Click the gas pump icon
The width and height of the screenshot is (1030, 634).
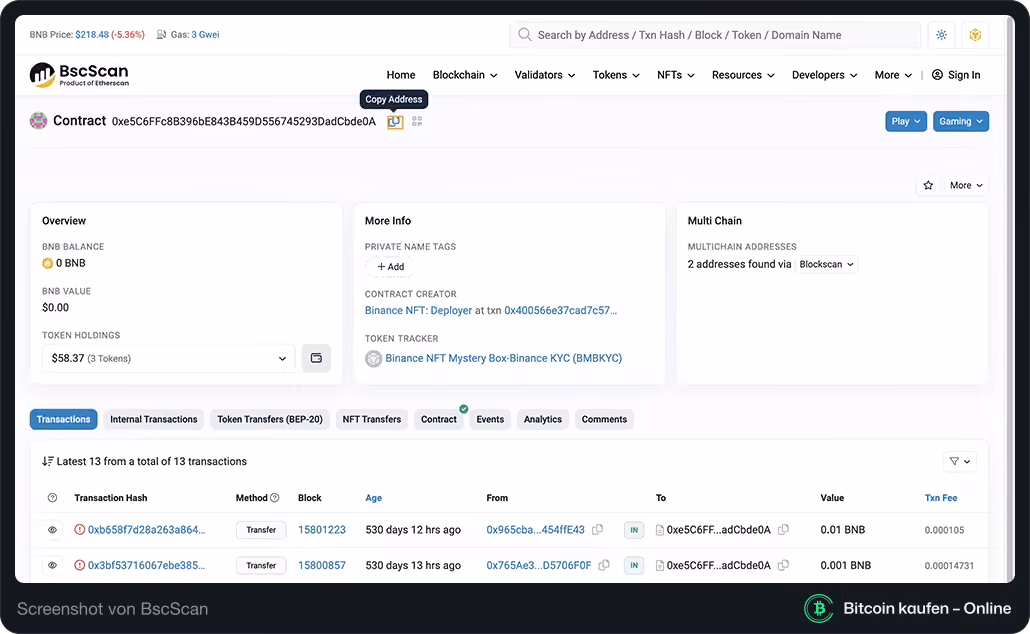(161, 35)
